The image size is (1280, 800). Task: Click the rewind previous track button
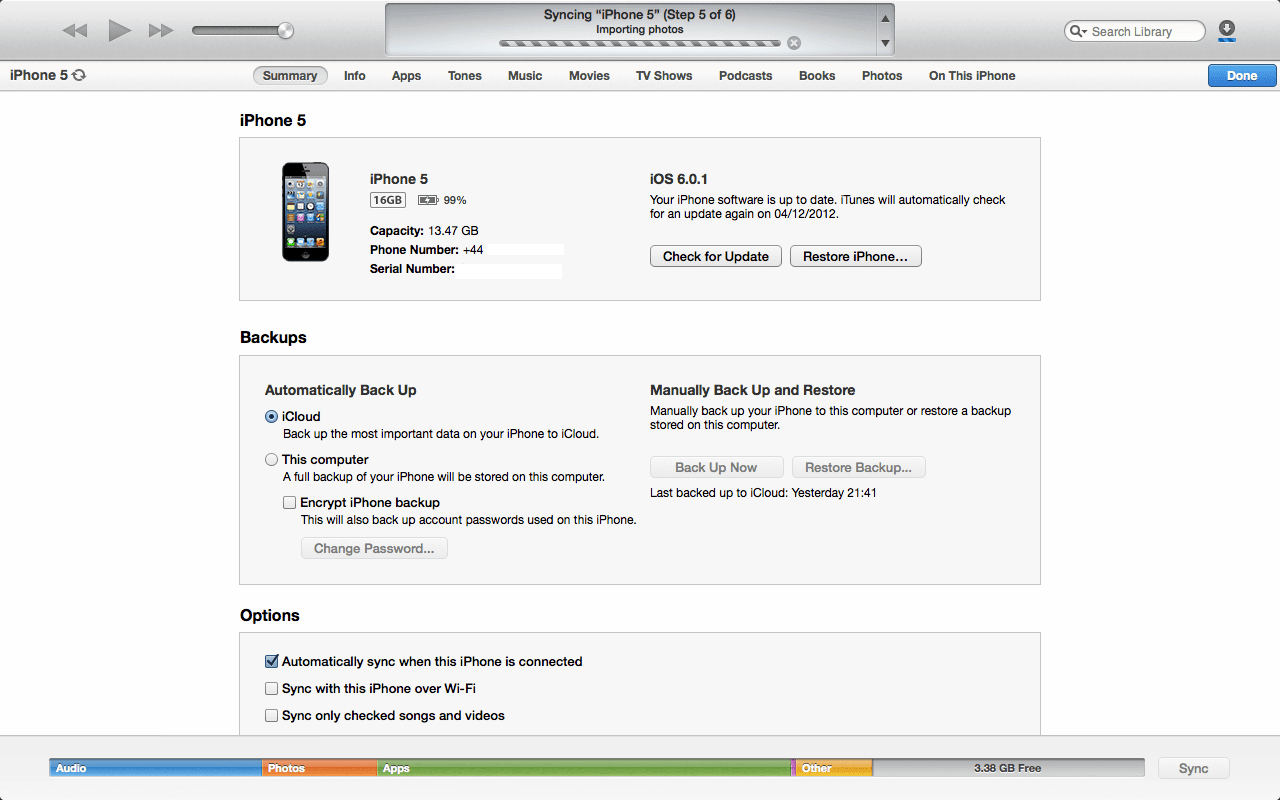coord(75,31)
